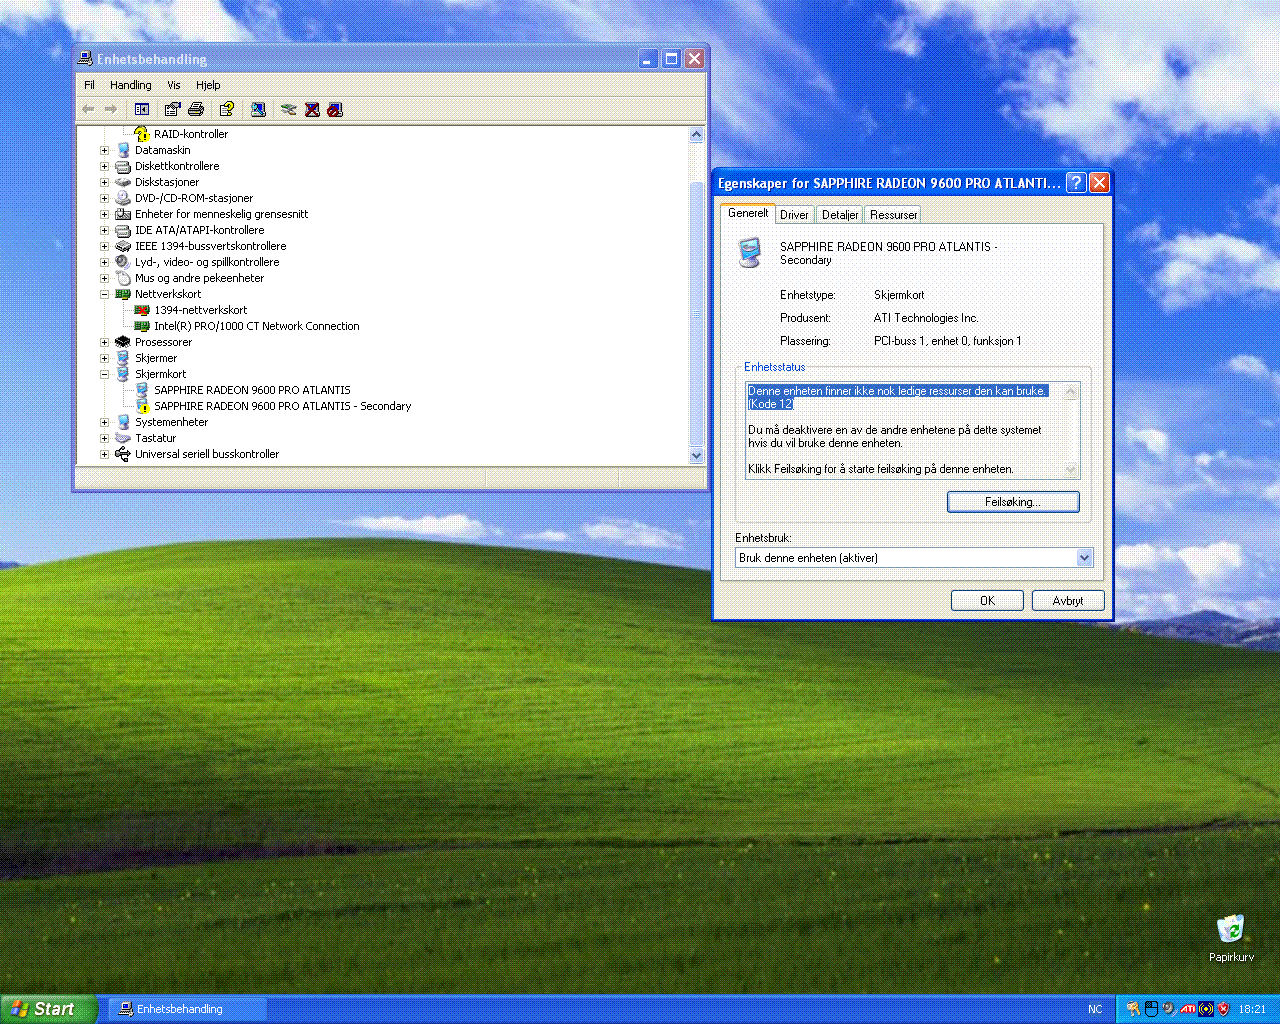Click the Back arrow in Enhetsbehandling toolbar

[x=88, y=110]
